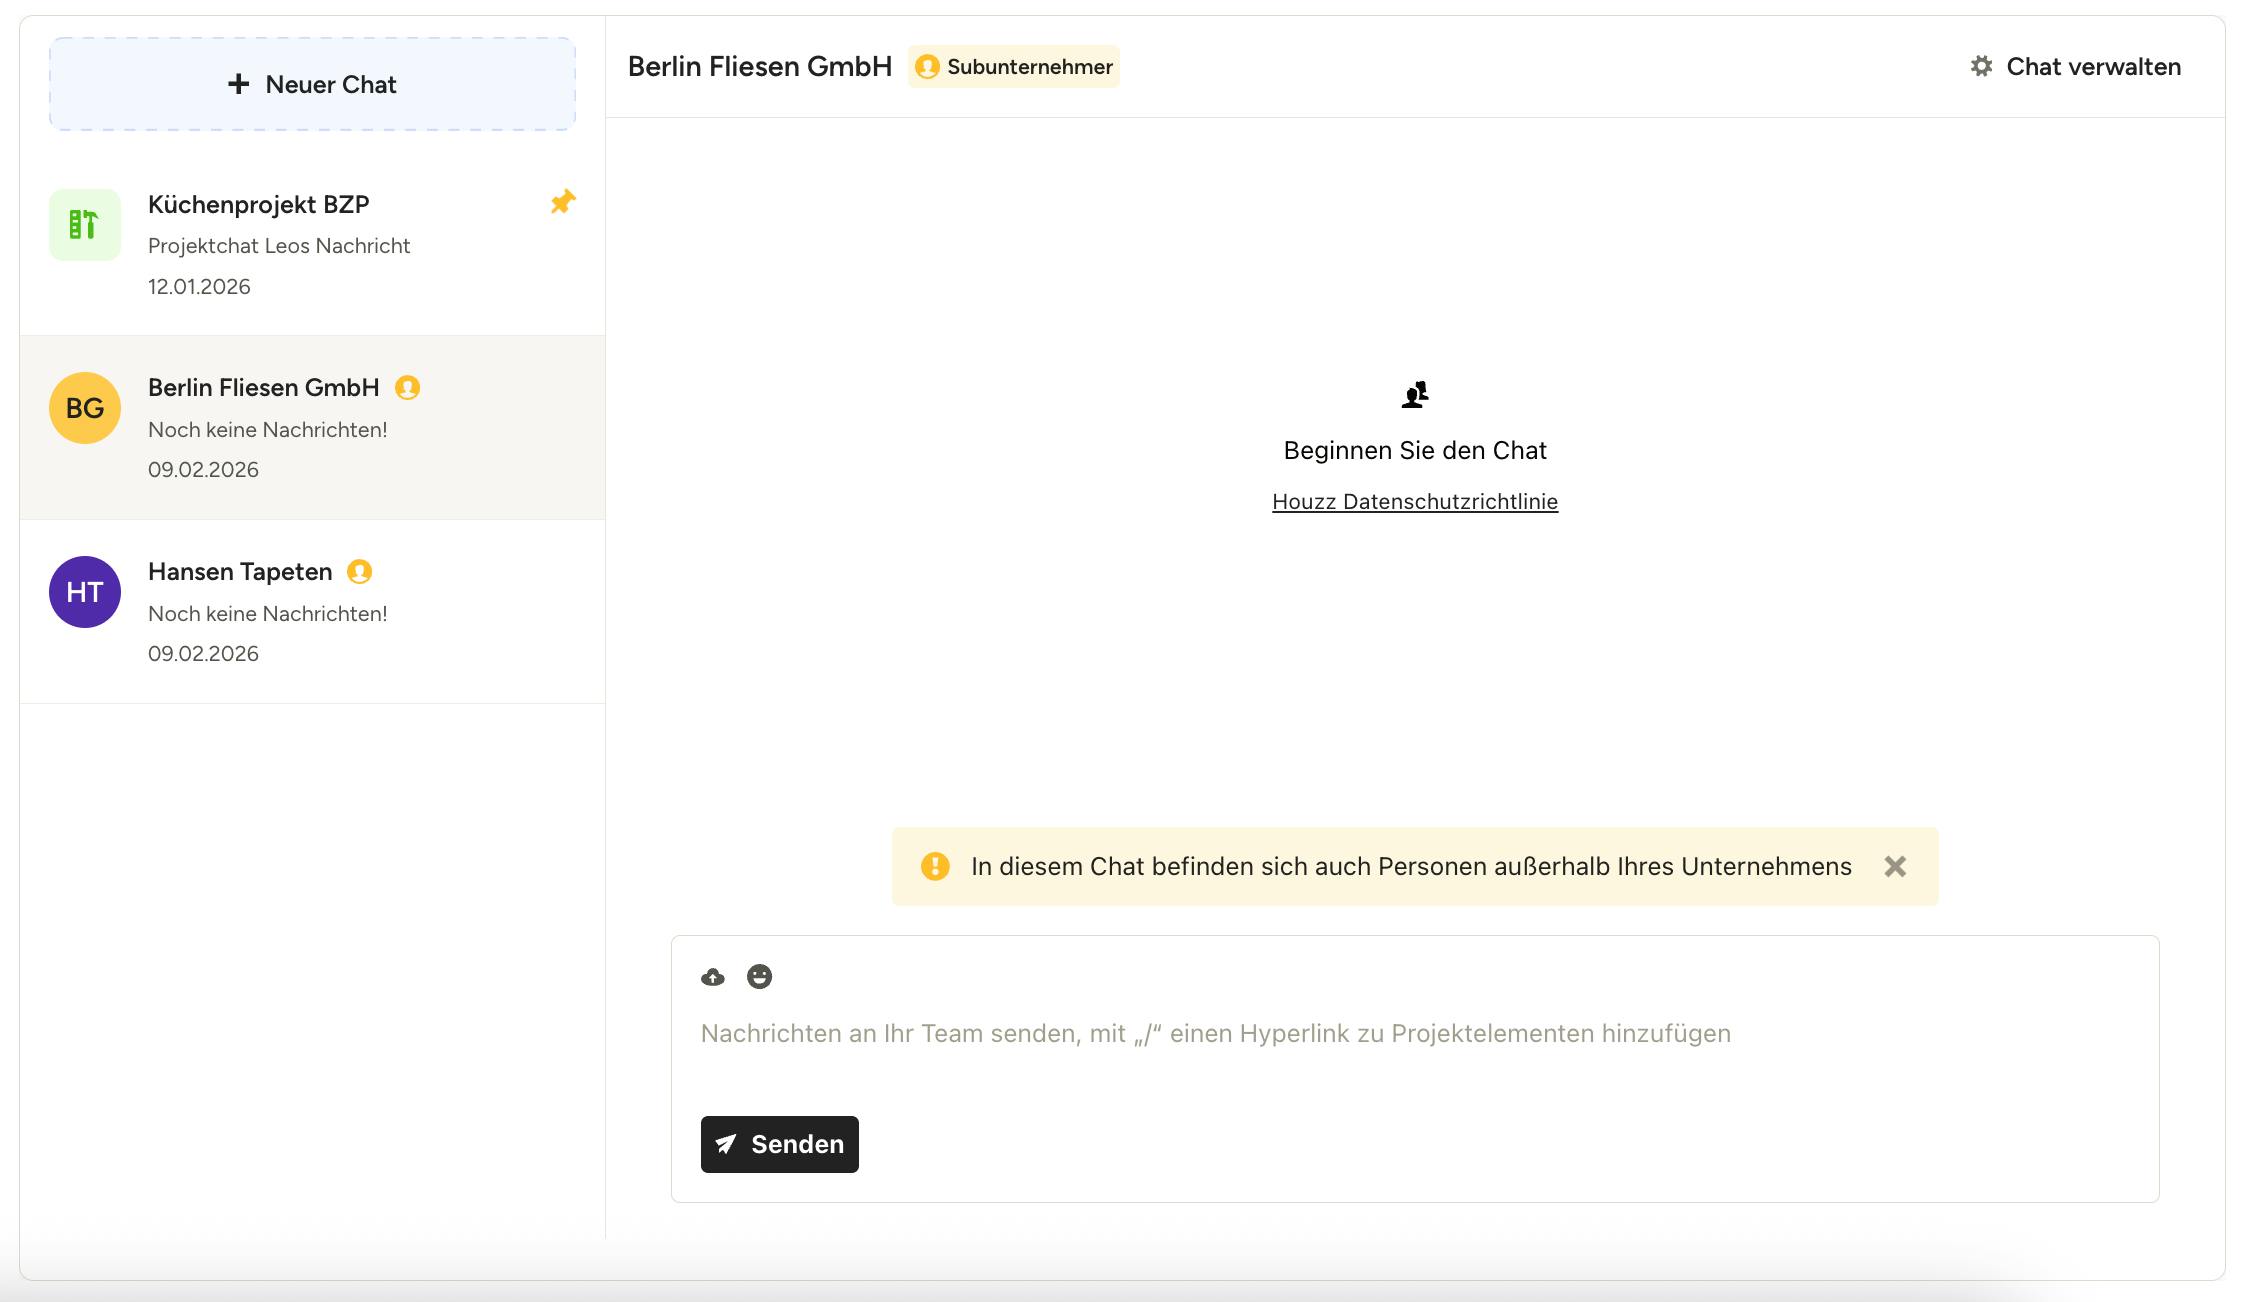Click the 'Beginnen Sie den Chat' text
The image size is (2248, 1302).
click(x=1415, y=451)
